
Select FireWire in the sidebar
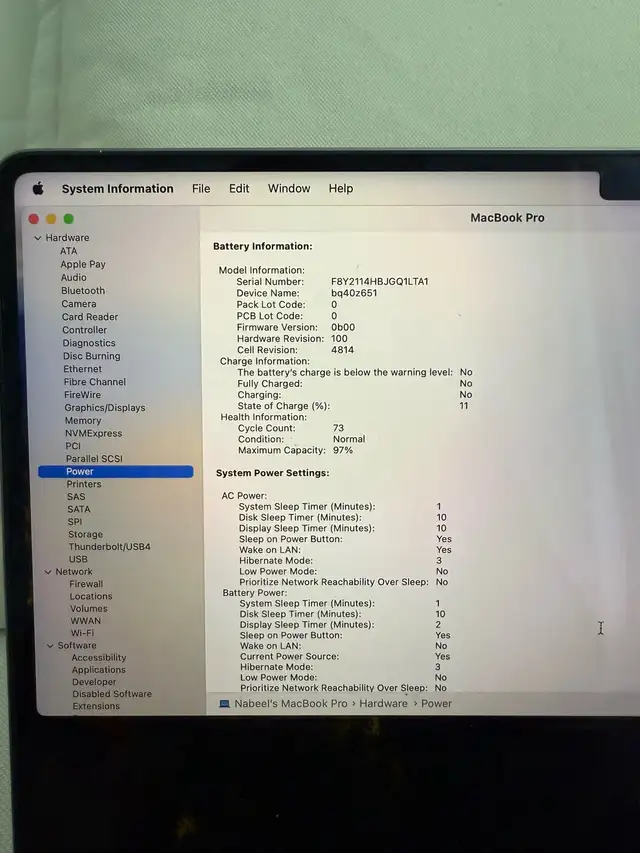click(x=82, y=395)
